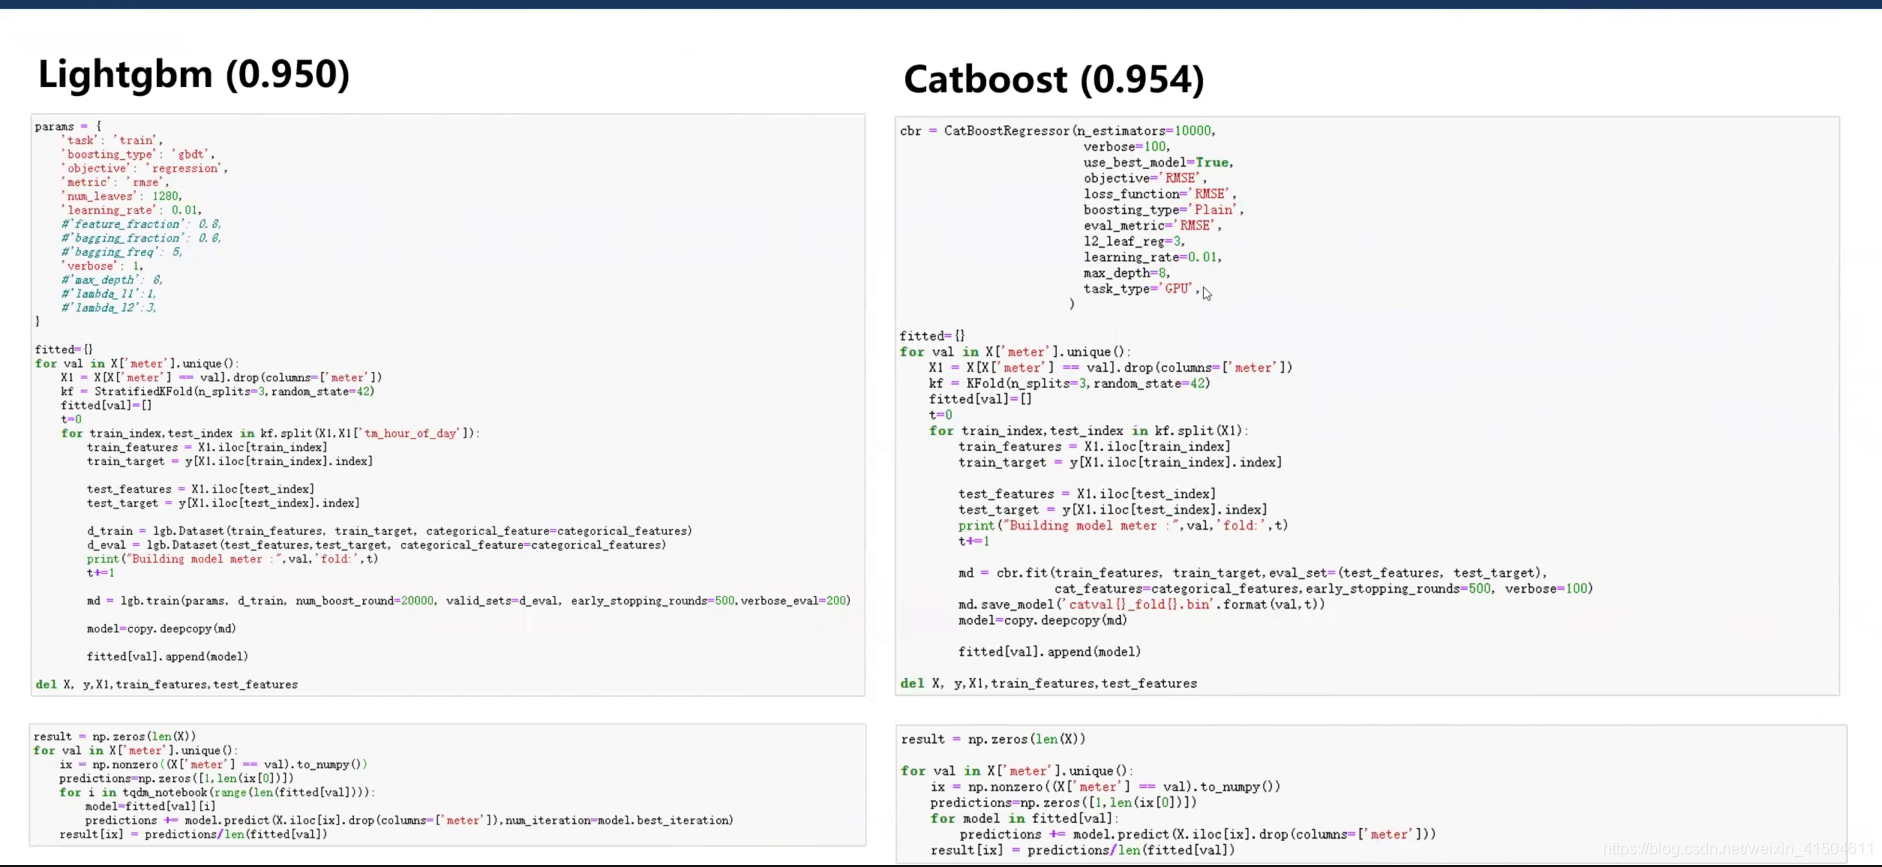Select the "params = {" line
Image resolution: width=1882 pixels, height=867 pixels.
click(68, 127)
